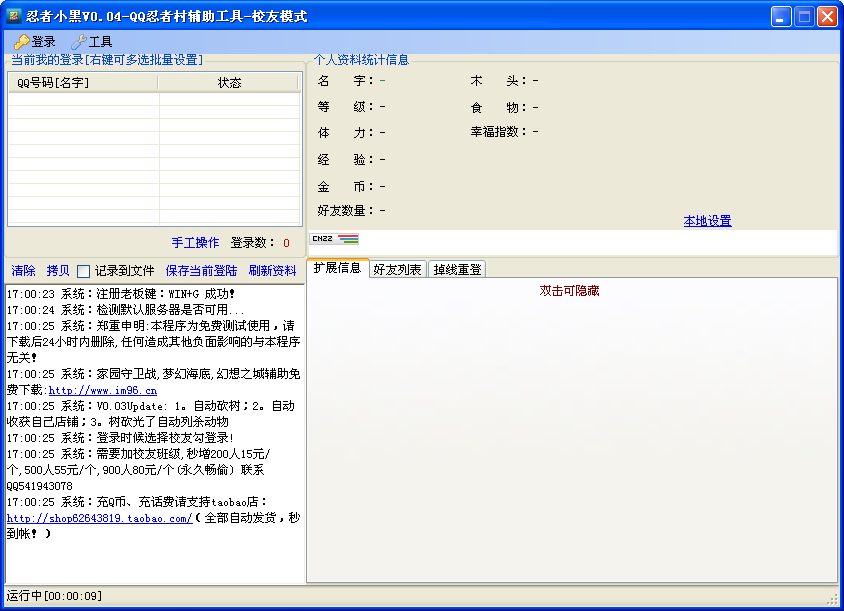Clear the log with 清除
The width and height of the screenshot is (844, 611).
23,271
